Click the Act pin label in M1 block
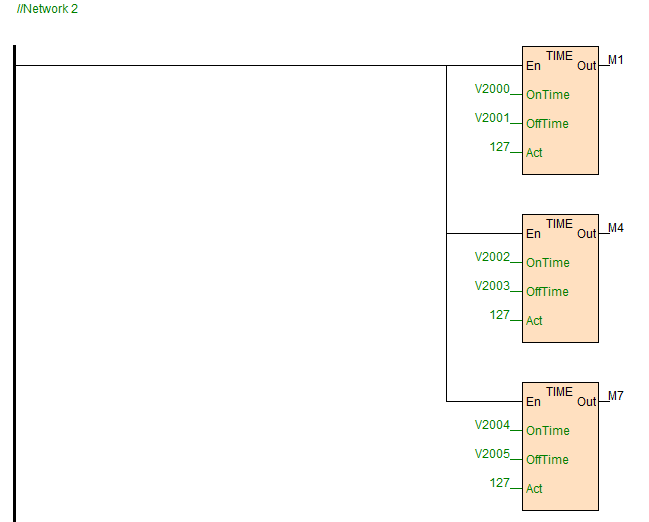649x522 pixels. point(534,153)
